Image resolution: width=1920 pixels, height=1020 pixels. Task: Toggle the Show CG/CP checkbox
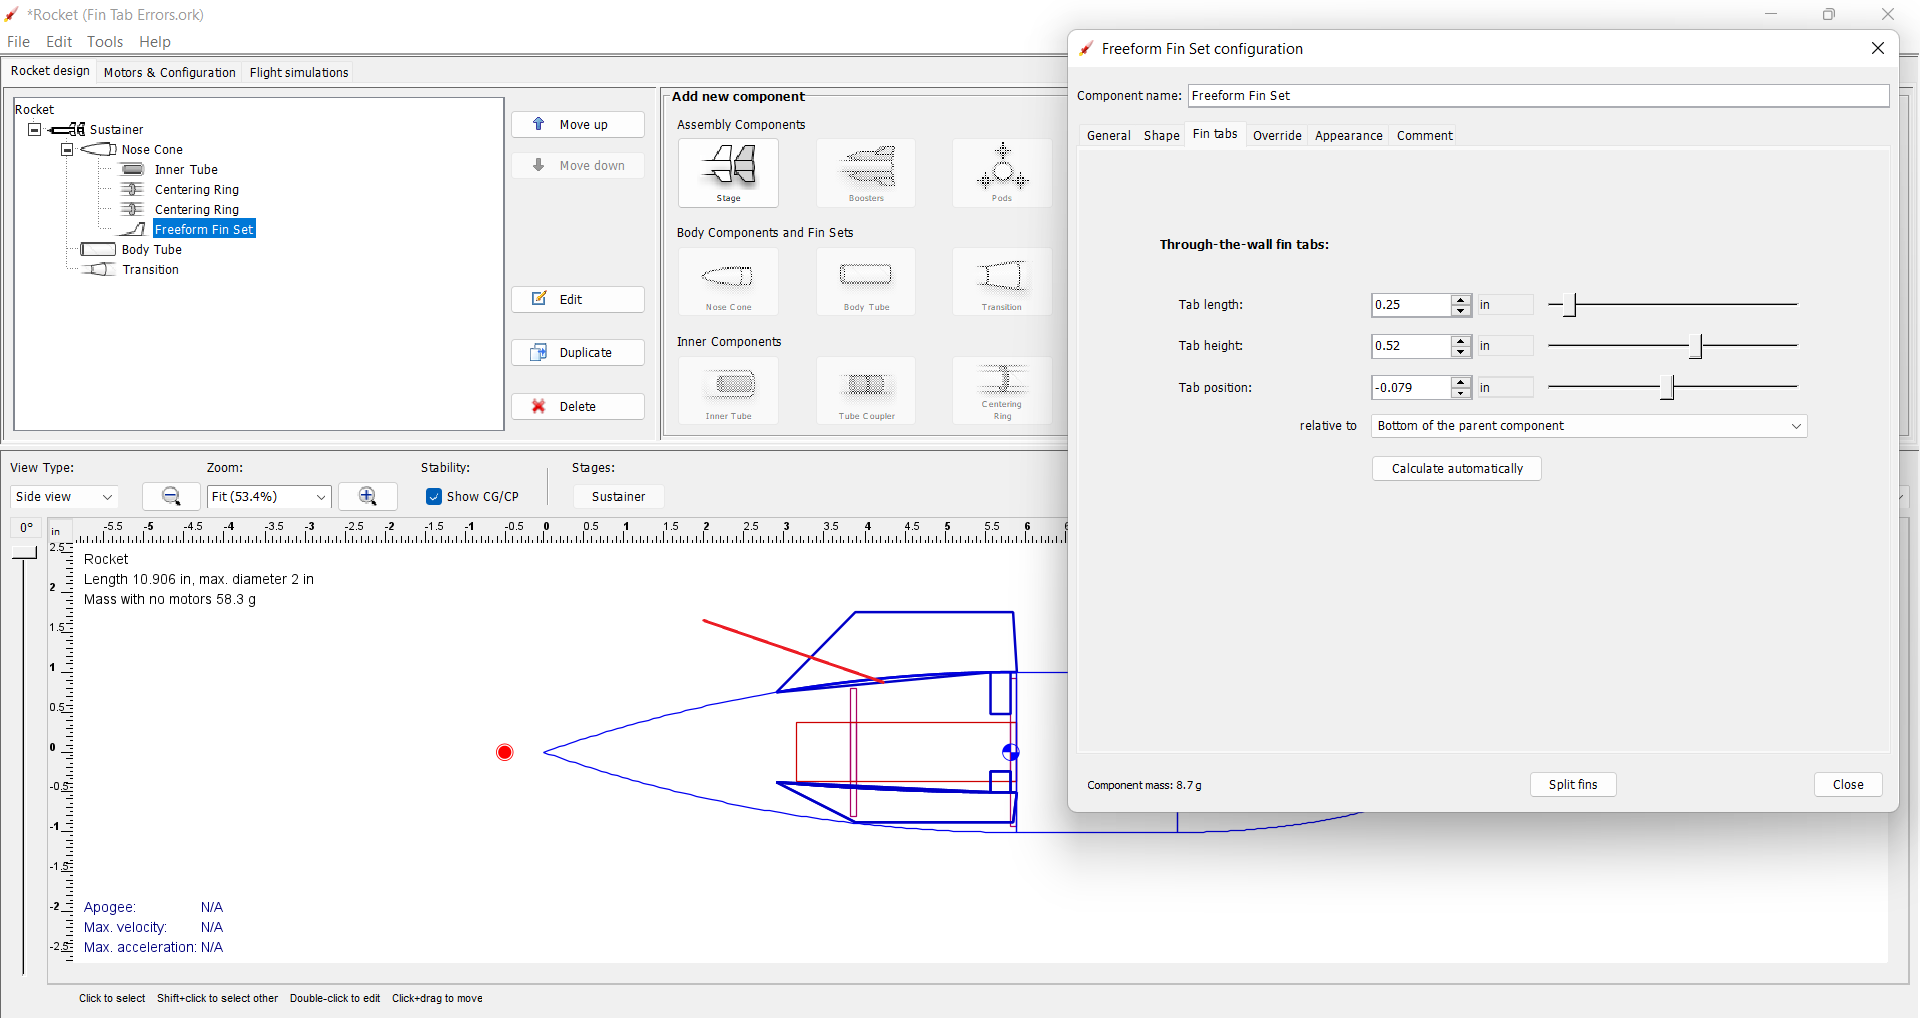(x=434, y=496)
